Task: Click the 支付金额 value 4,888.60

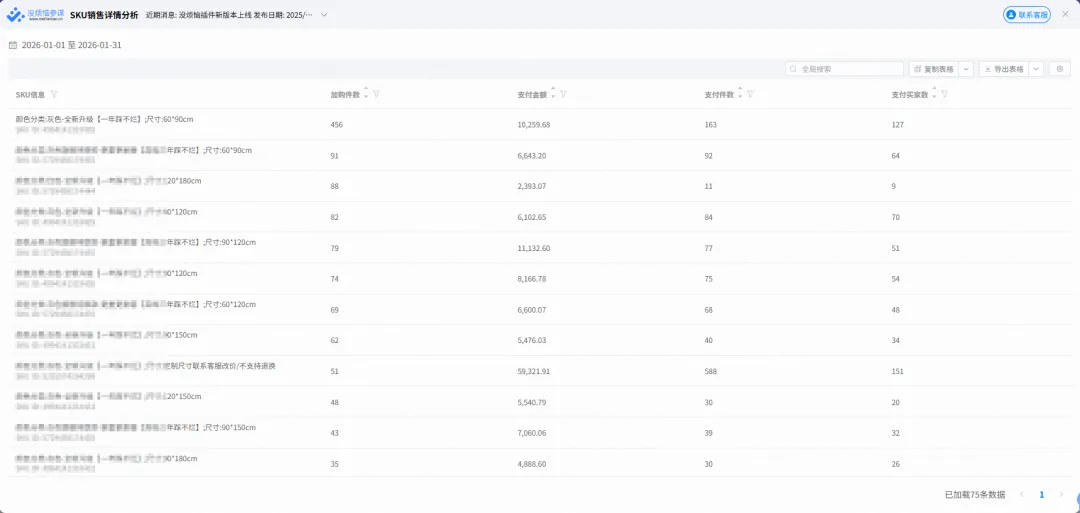Action: pyautogui.click(x=532, y=464)
